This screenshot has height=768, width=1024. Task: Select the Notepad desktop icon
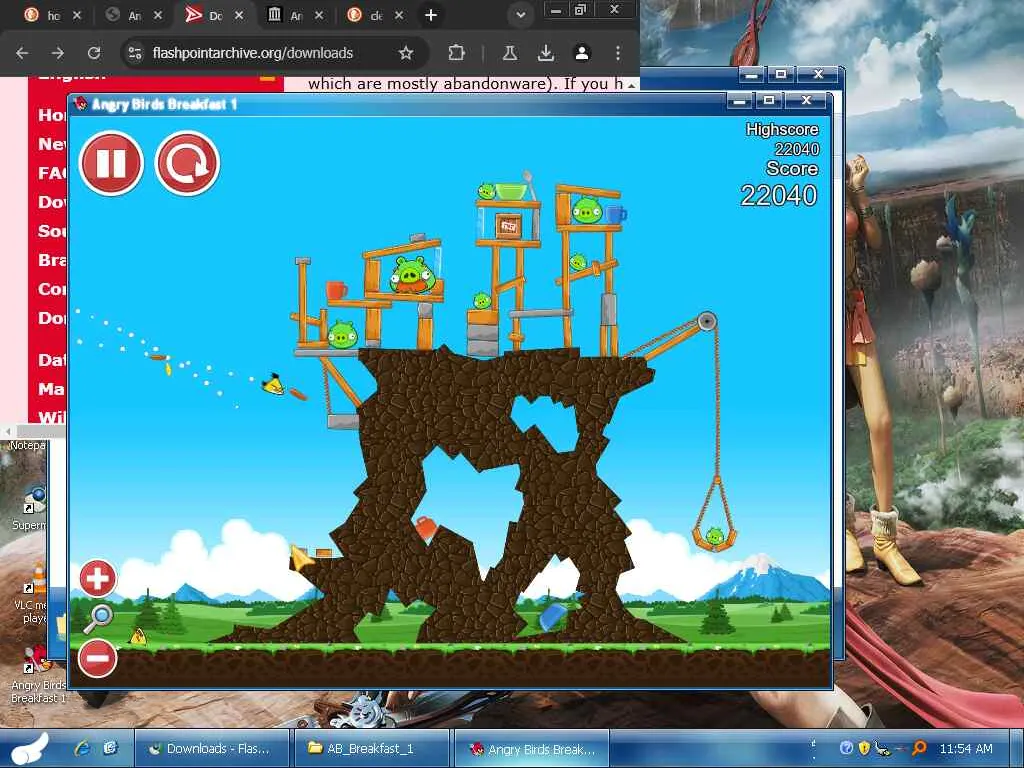[26, 445]
